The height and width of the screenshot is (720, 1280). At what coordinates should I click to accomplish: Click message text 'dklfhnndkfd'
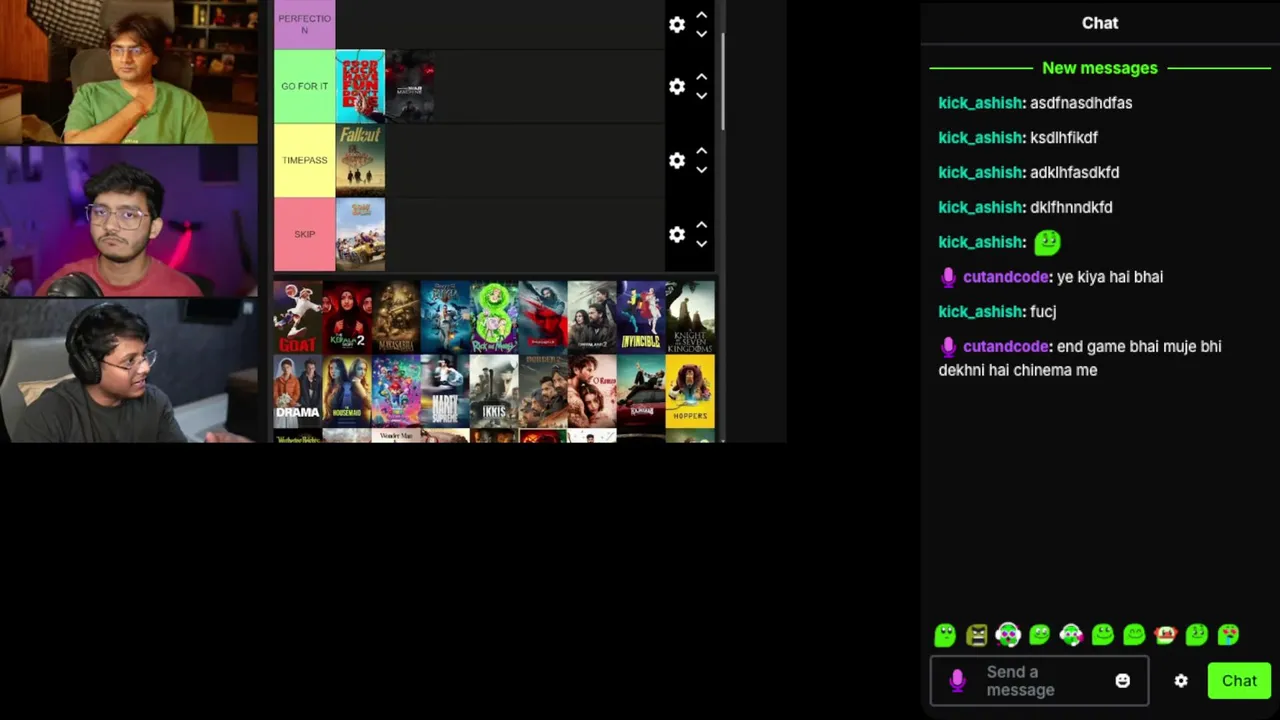click(1071, 208)
